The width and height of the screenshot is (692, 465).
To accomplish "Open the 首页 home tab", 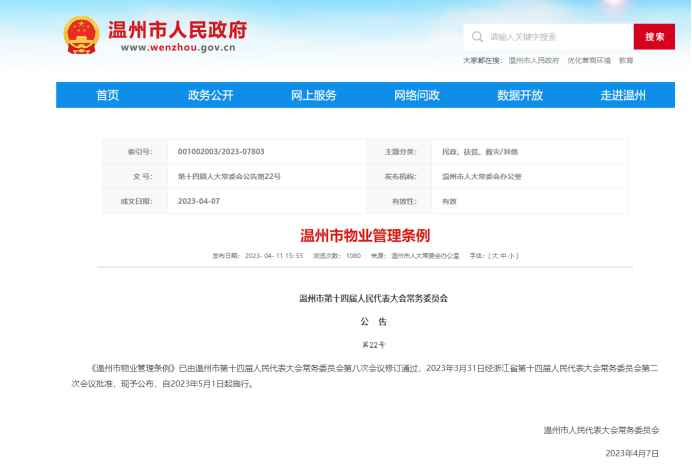I will point(107,95).
